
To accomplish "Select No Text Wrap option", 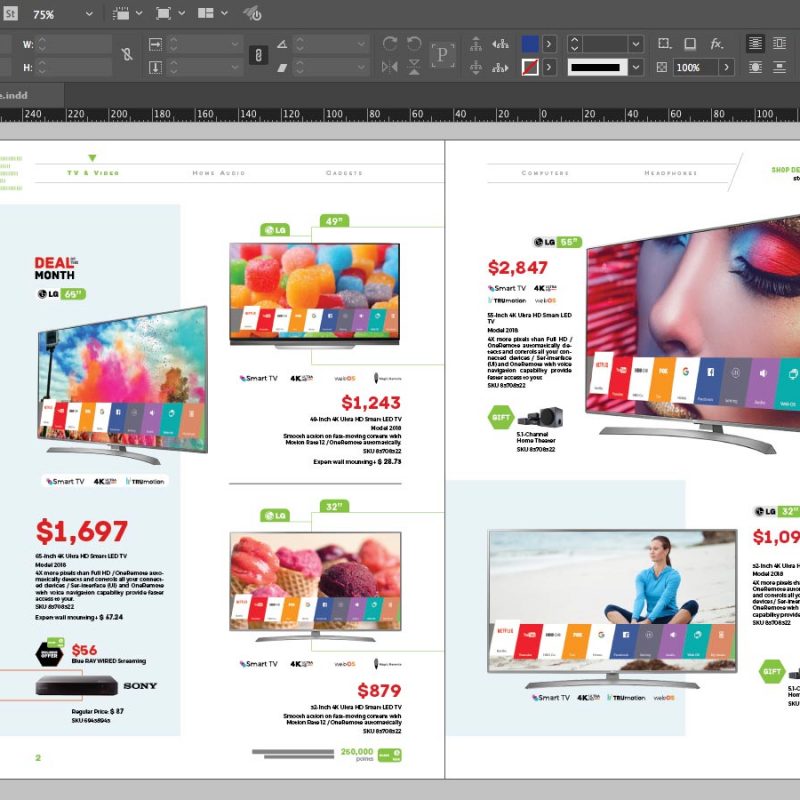I will click(756, 44).
